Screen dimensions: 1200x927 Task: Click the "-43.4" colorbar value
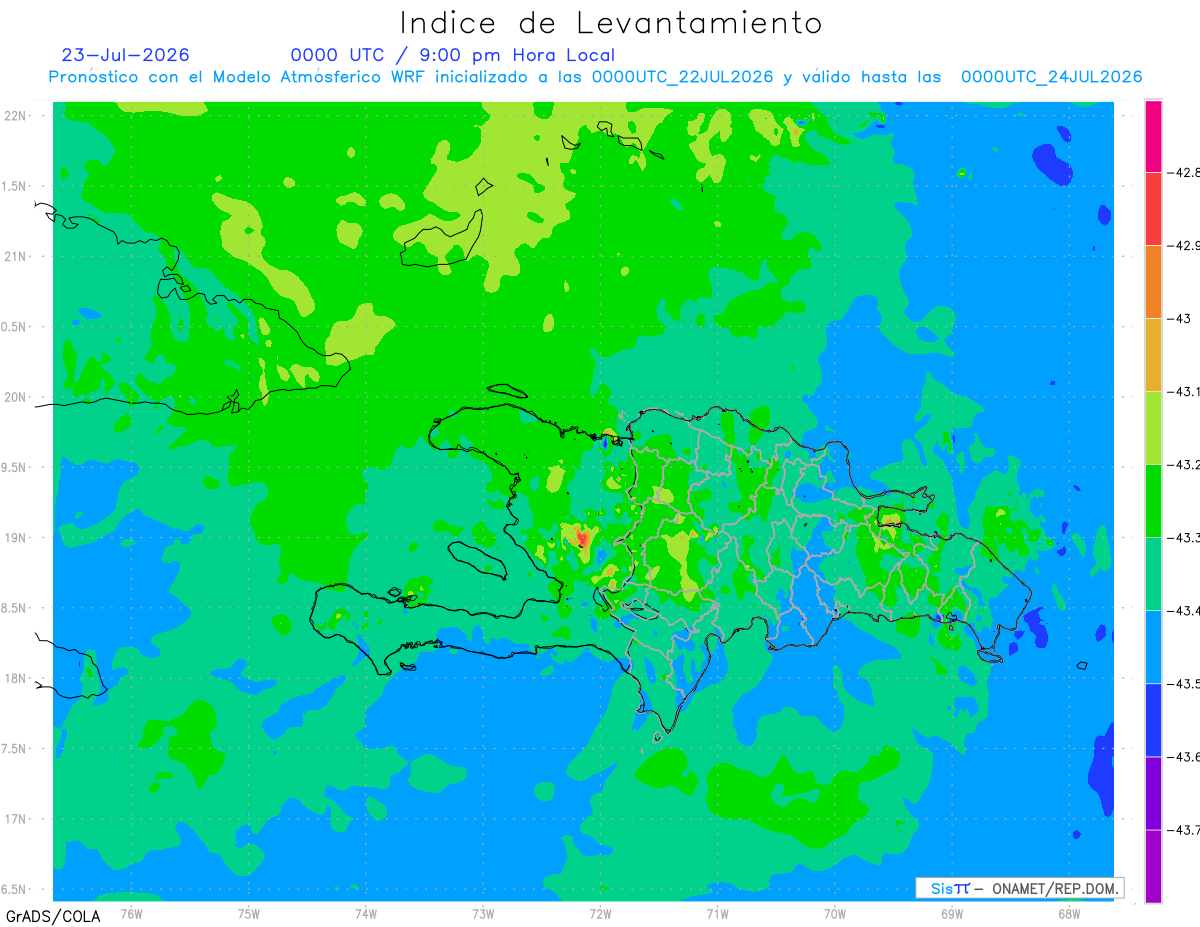[x=1183, y=610]
